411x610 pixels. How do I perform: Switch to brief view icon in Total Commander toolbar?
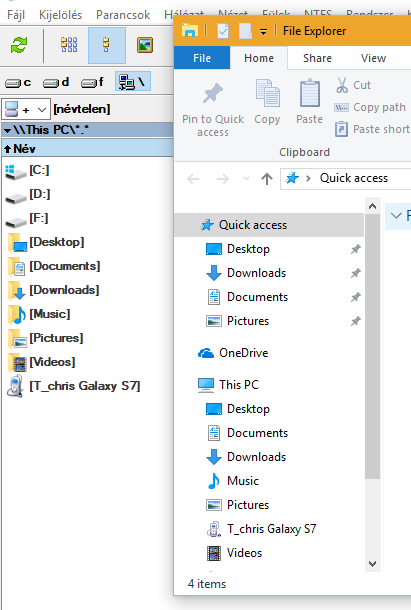click(x=69, y=45)
